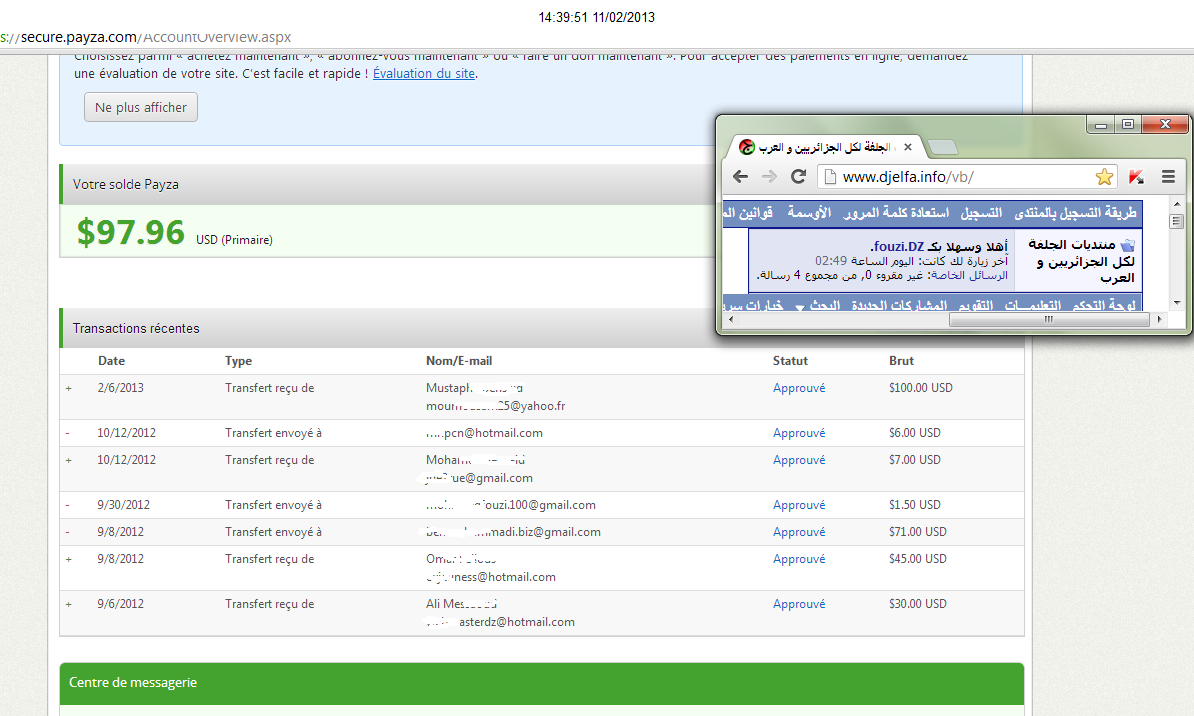Screen dimensions: 1194x716
Task: Click the page icon beside www.djelfa.info
Action: pyautogui.click(x=830, y=177)
